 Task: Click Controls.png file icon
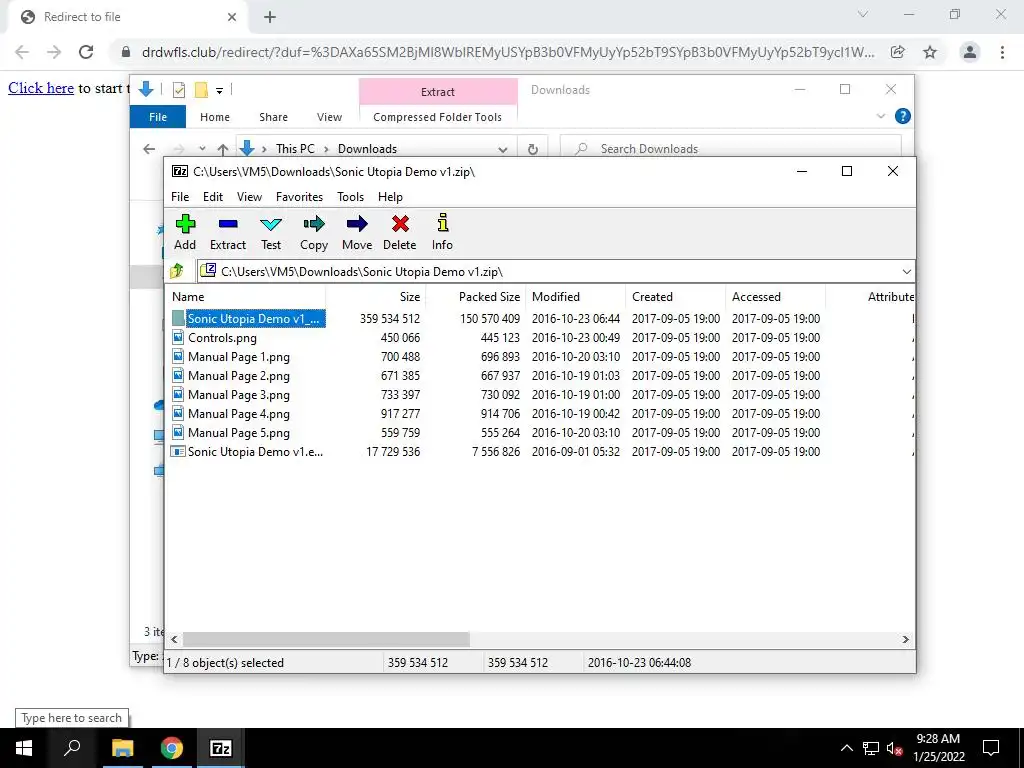point(178,338)
